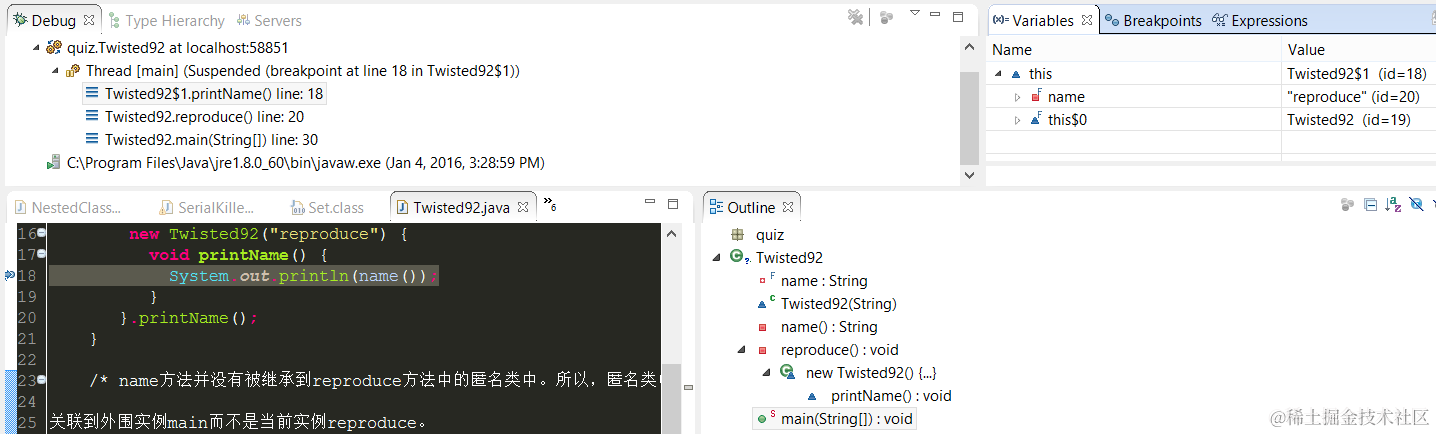The height and width of the screenshot is (434, 1436).
Task: Click the Outline Focus on Active Task icon
Action: point(1348,204)
